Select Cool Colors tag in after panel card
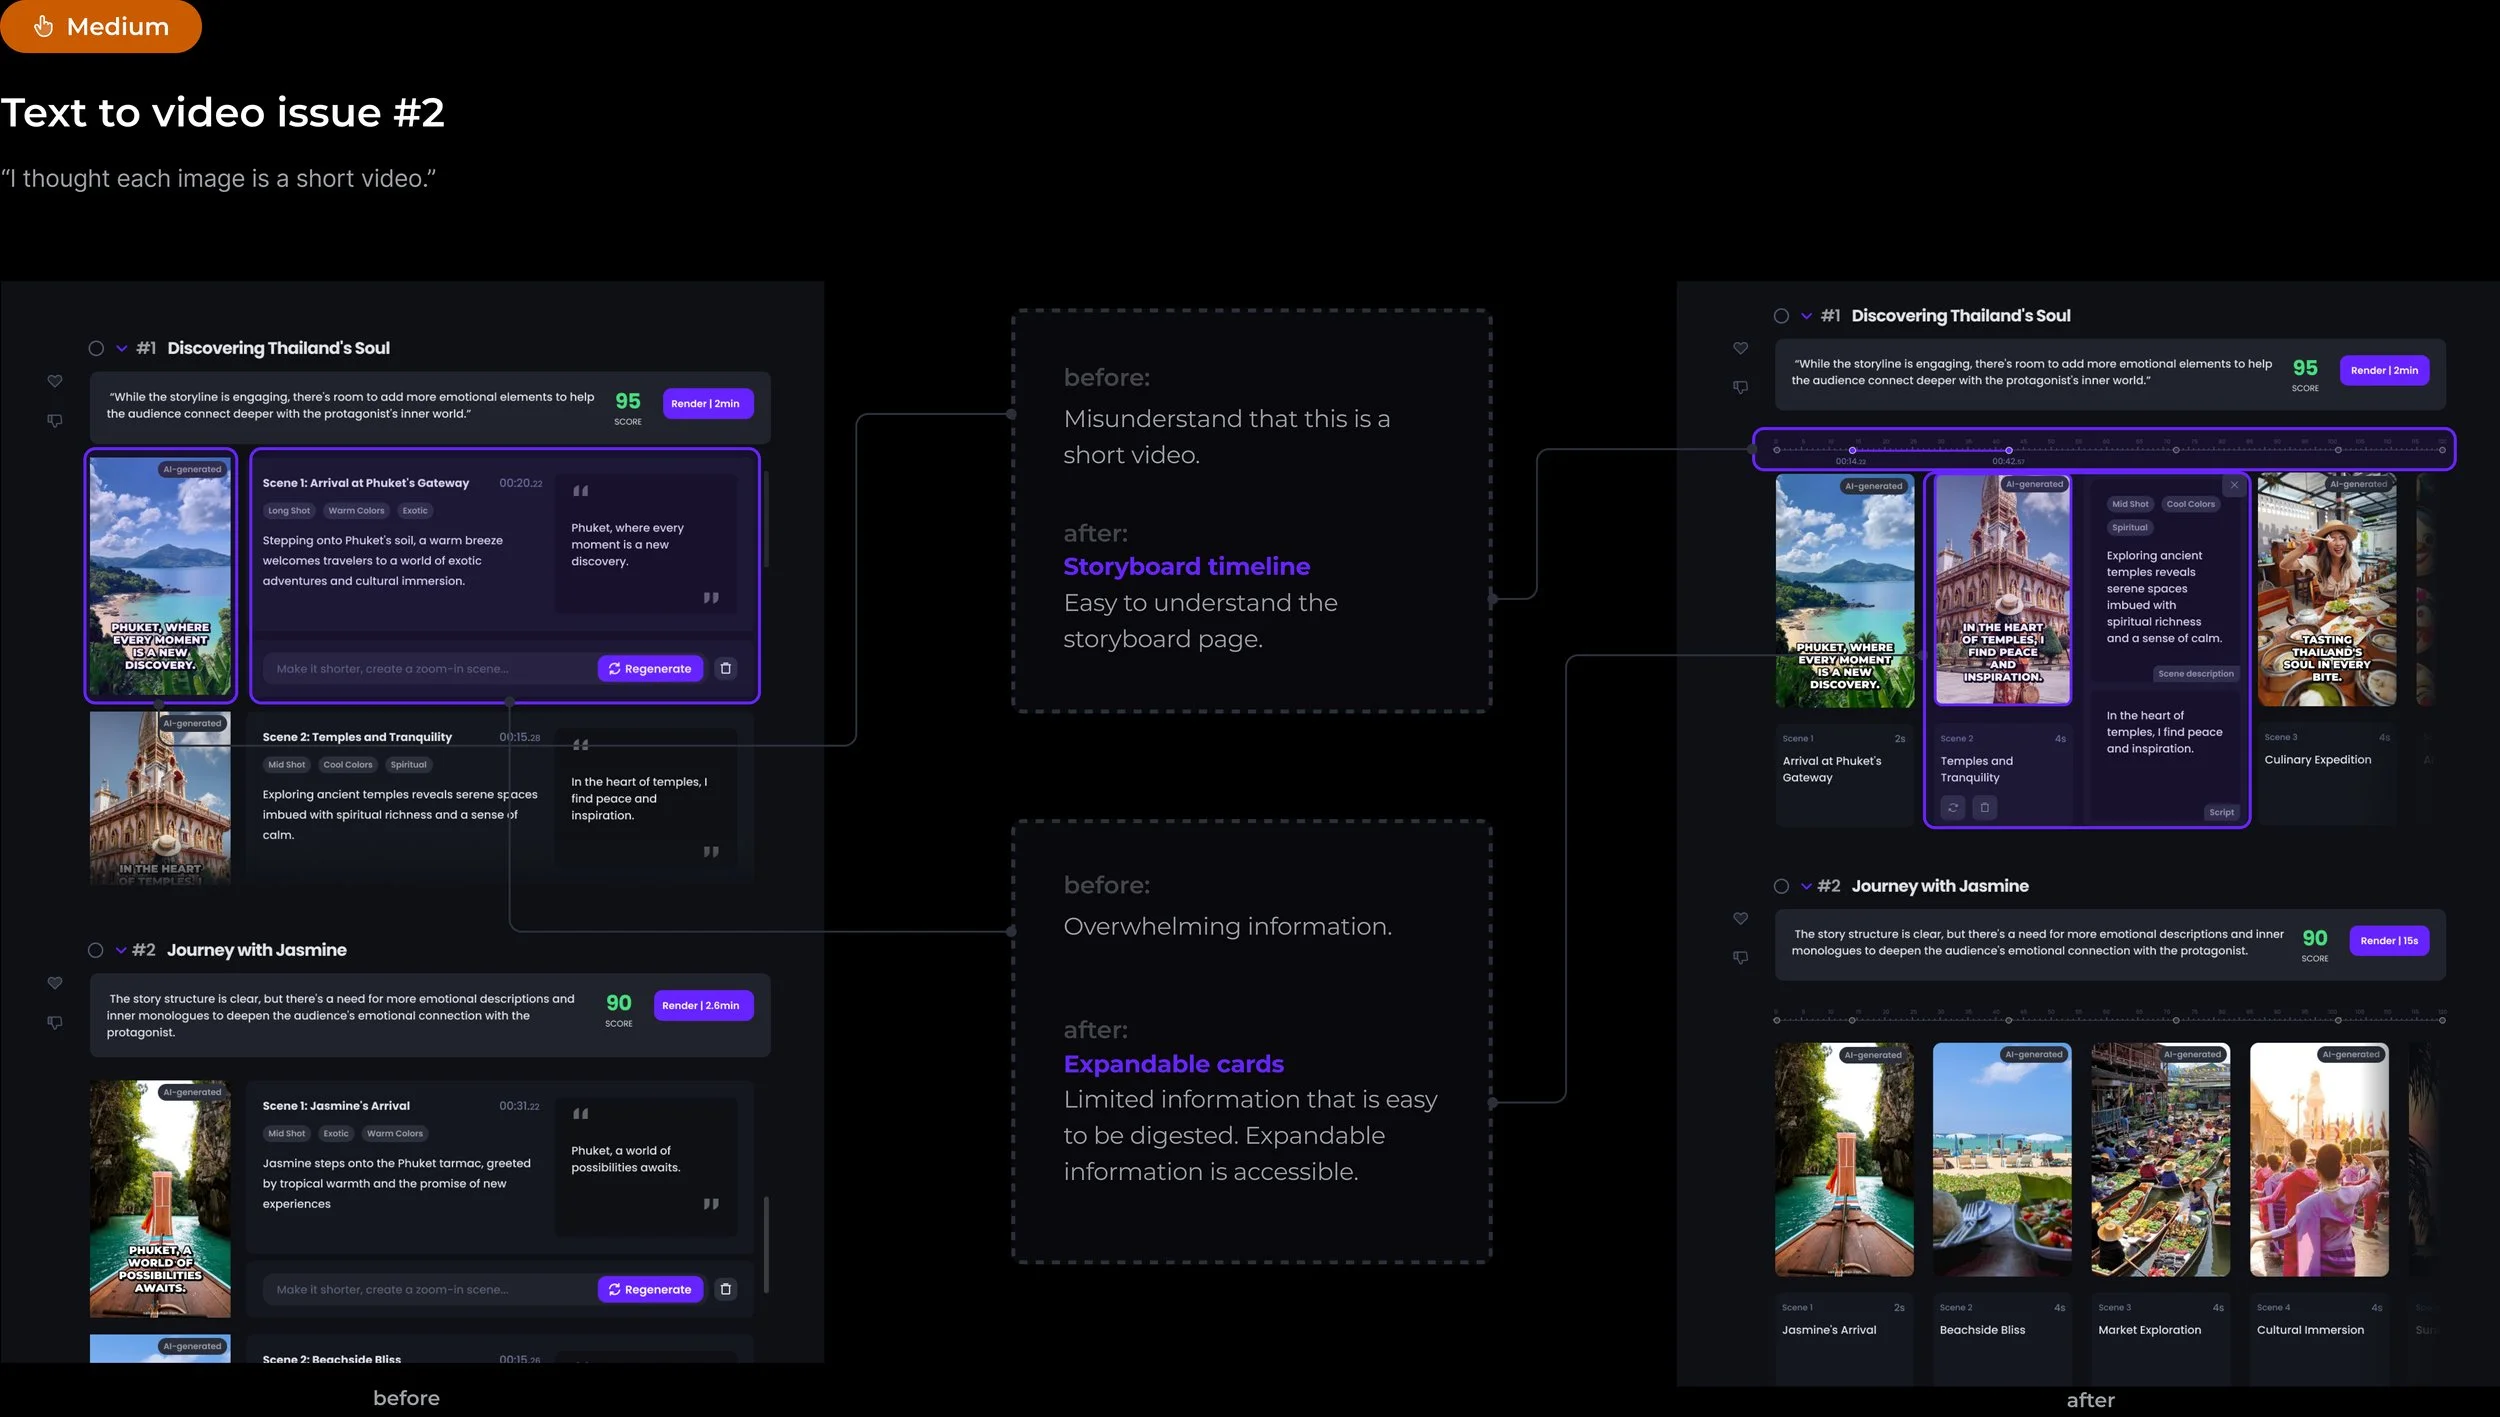 (x=2190, y=504)
